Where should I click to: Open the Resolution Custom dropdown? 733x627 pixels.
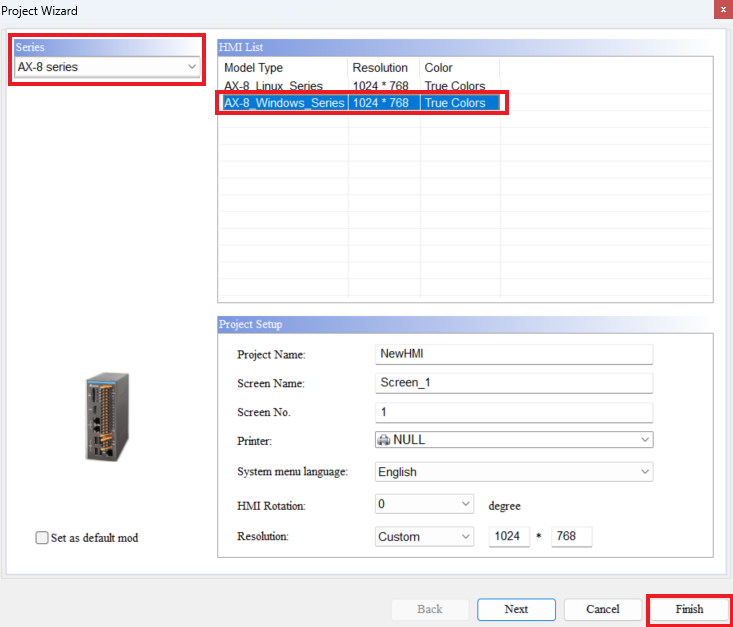pos(466,537)
